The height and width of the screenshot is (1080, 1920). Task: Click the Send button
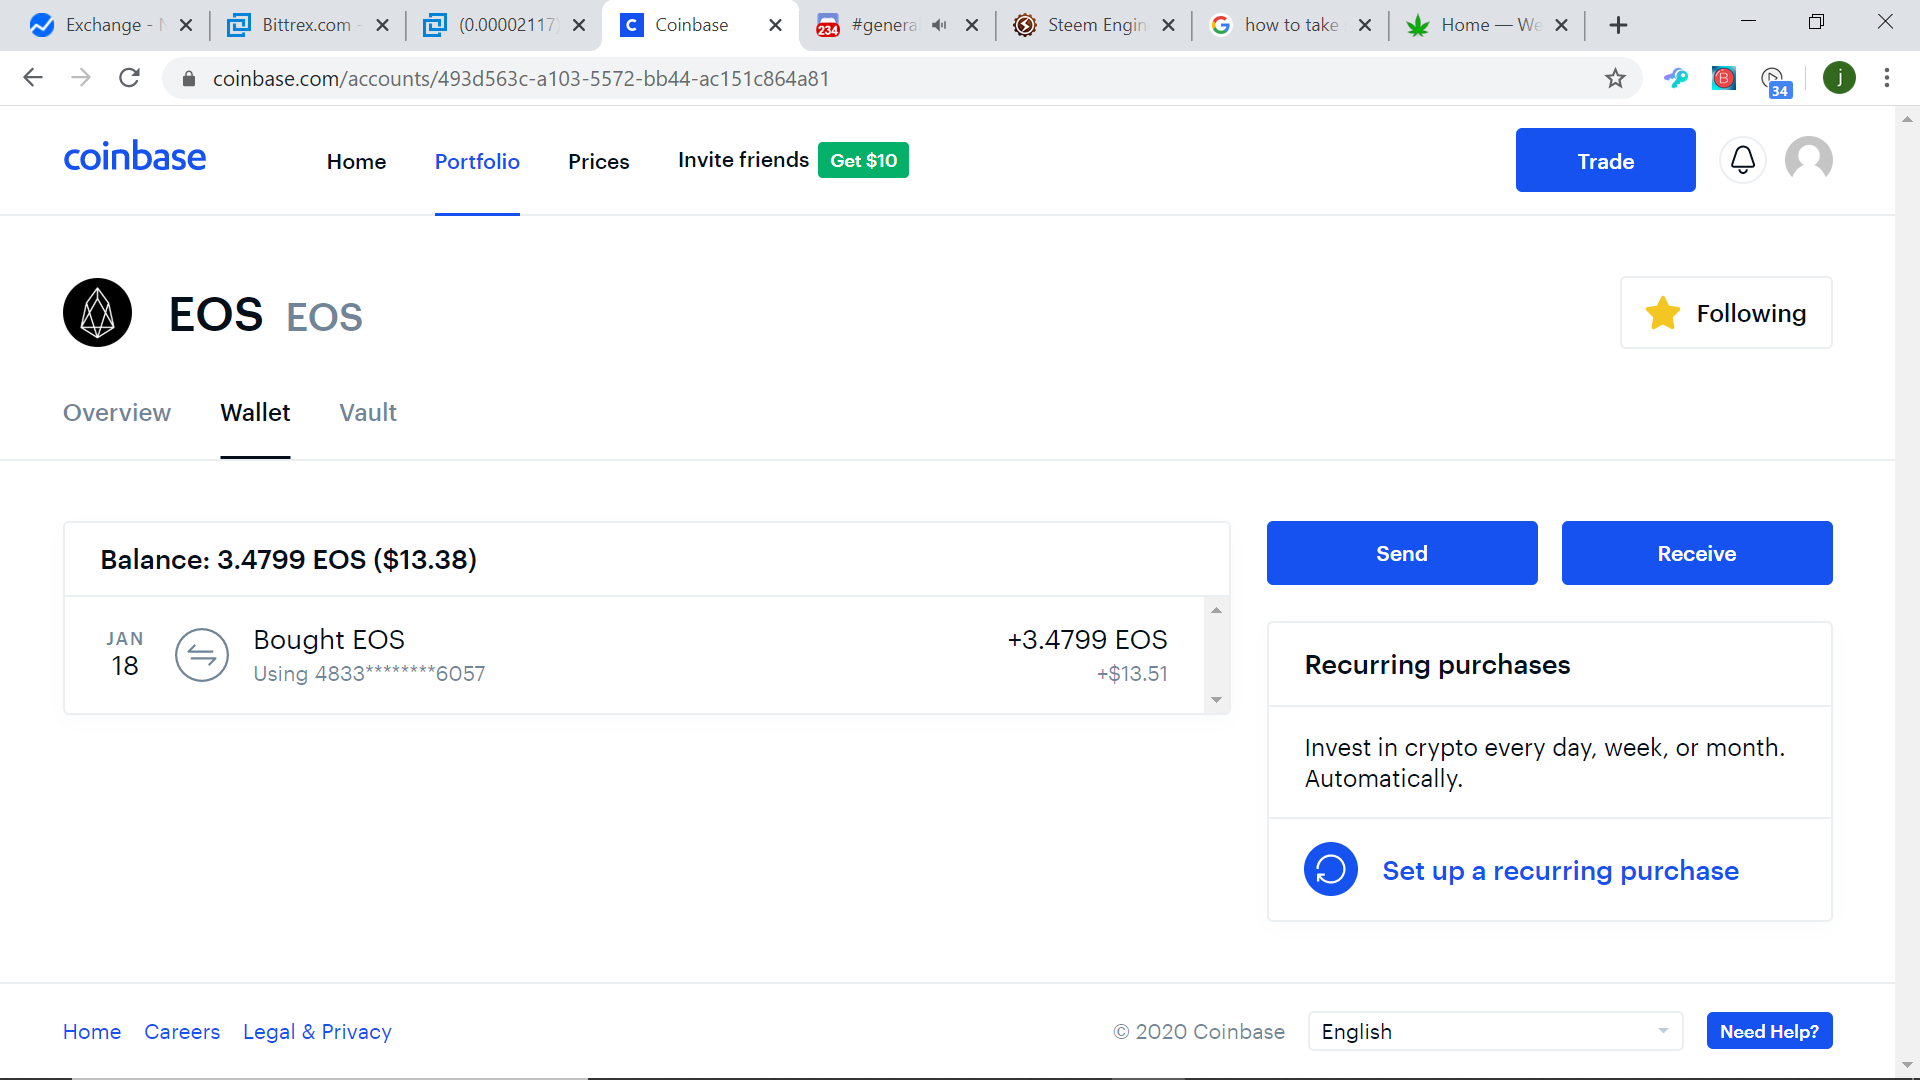tap(1402, 553)
